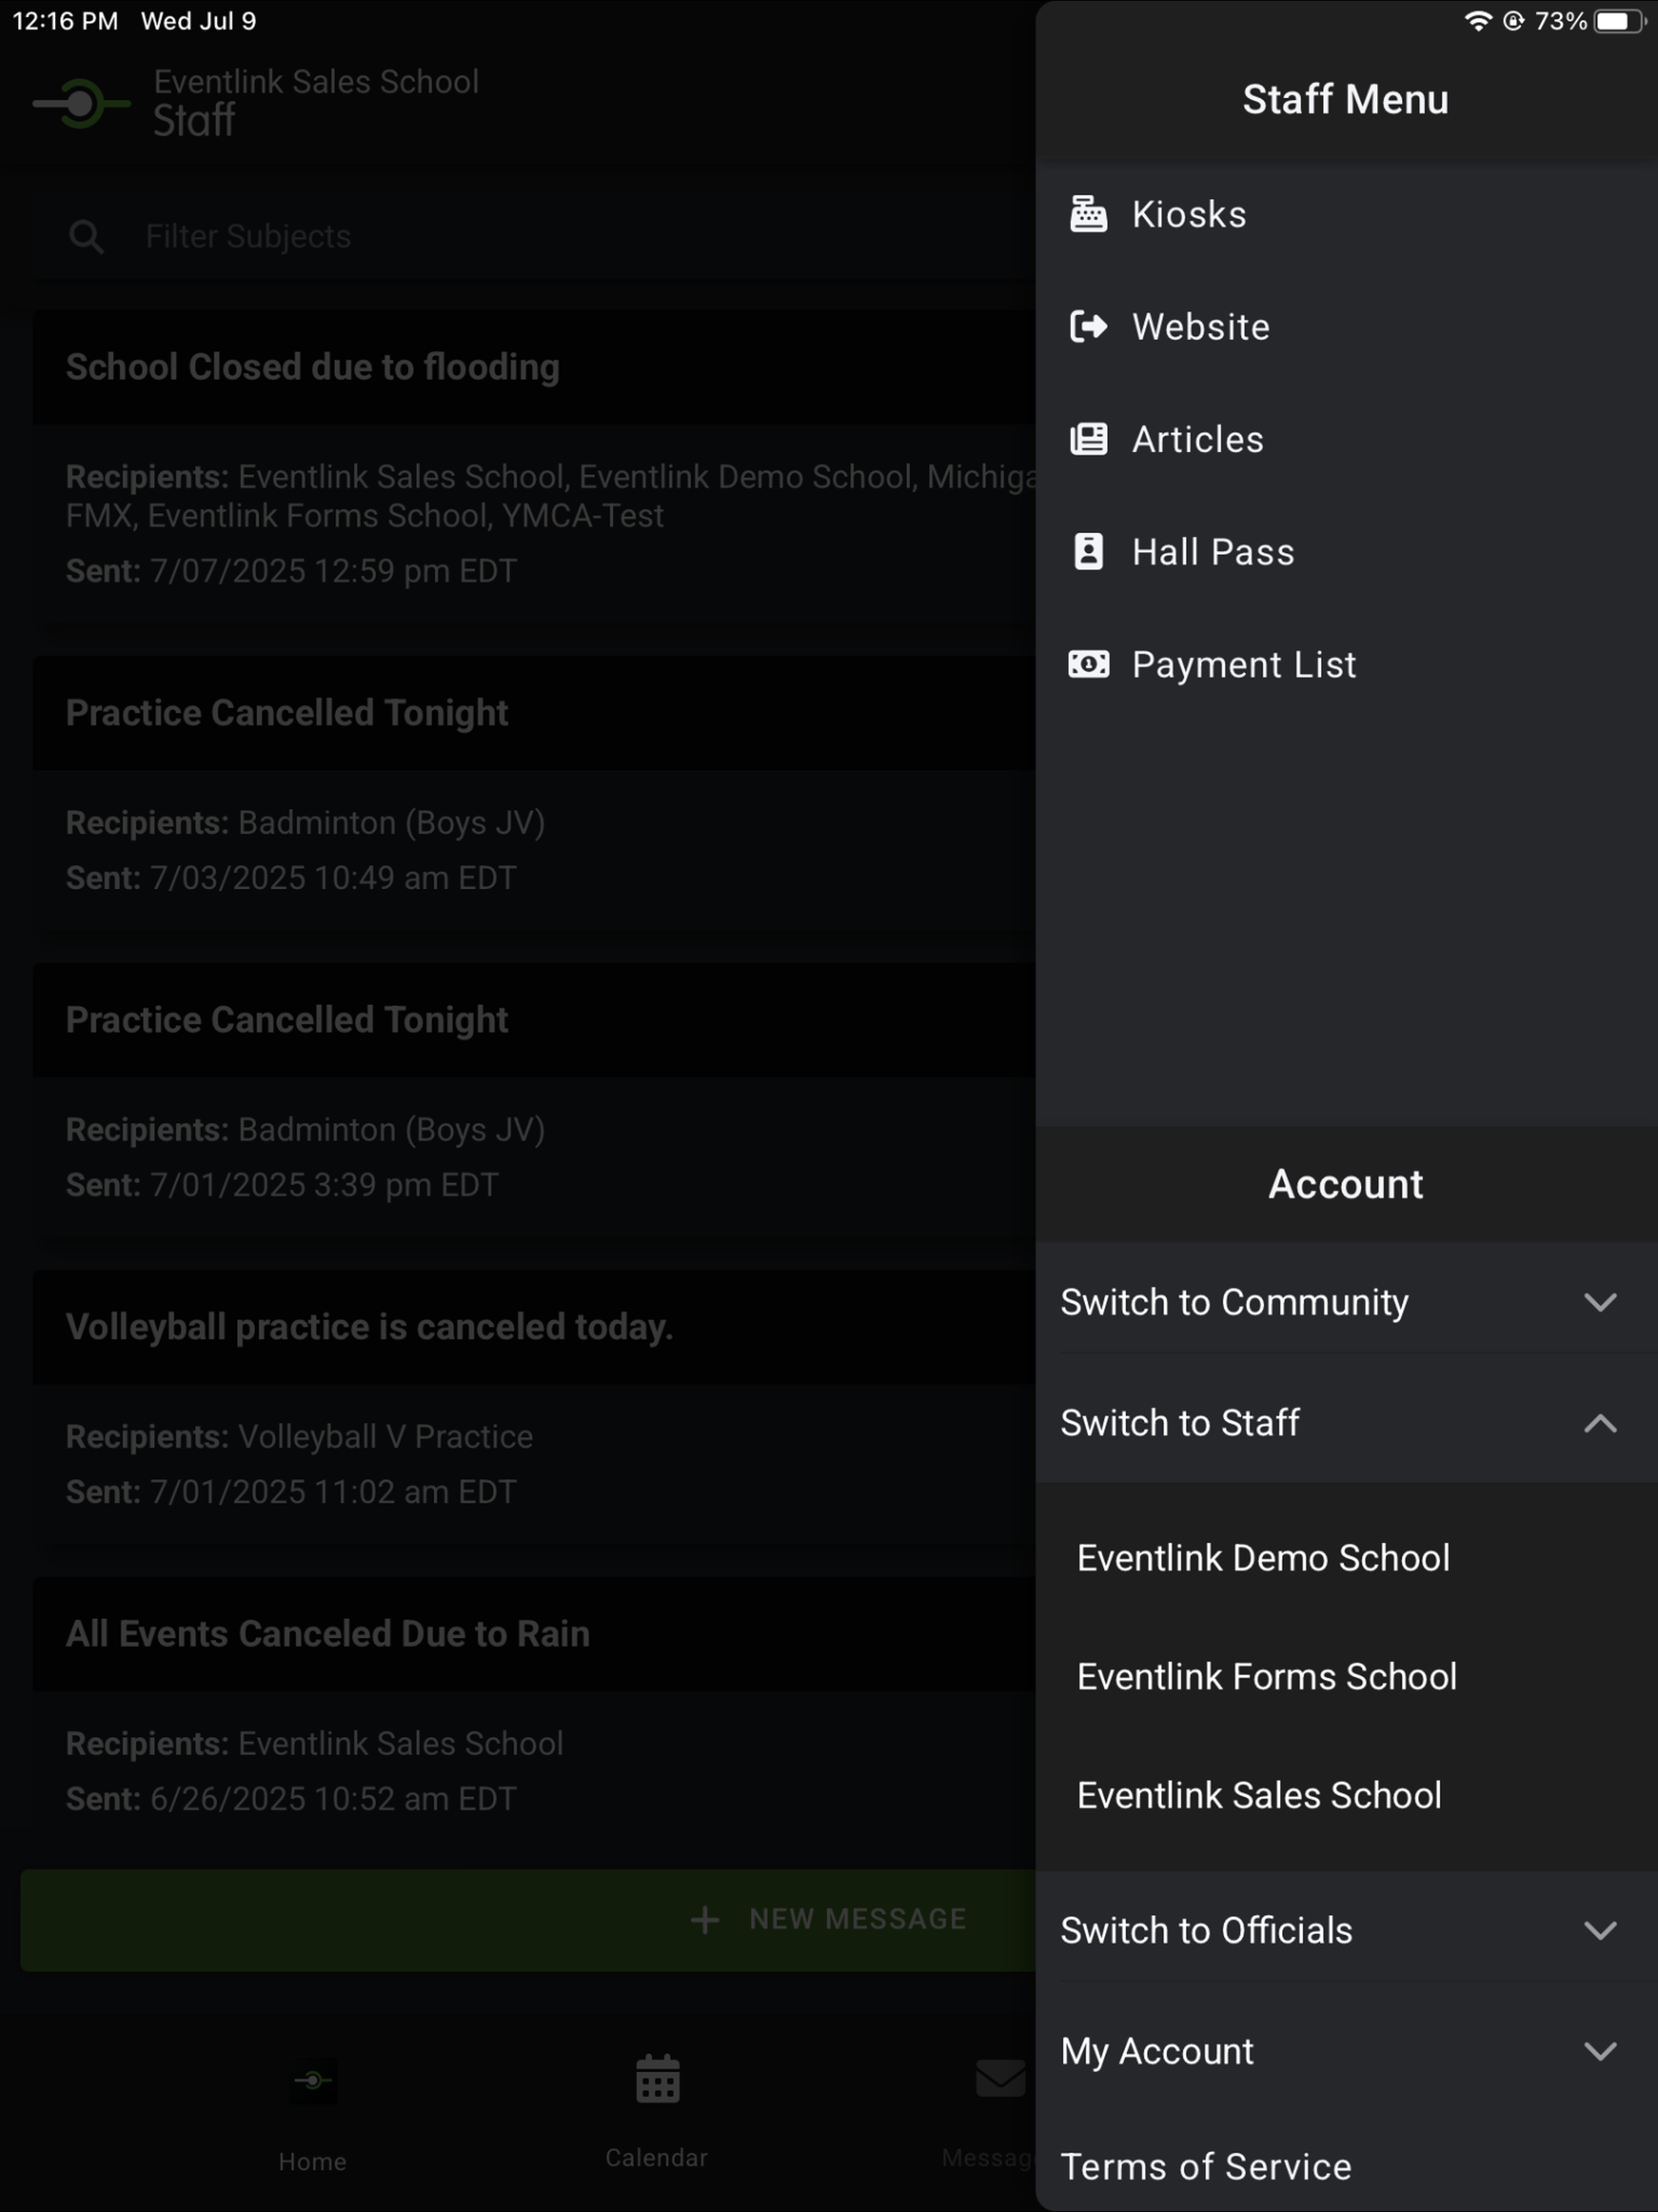Switch to Eventlink Demo School
The height and width of the screenshot is (2212, 1658).
[x=1346, y=1558]
